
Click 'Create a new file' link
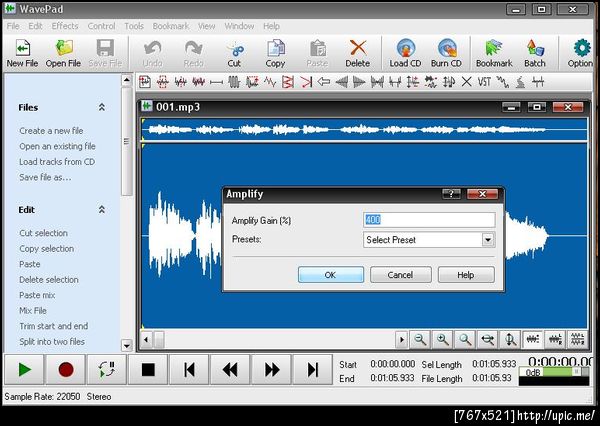[51, 131]
